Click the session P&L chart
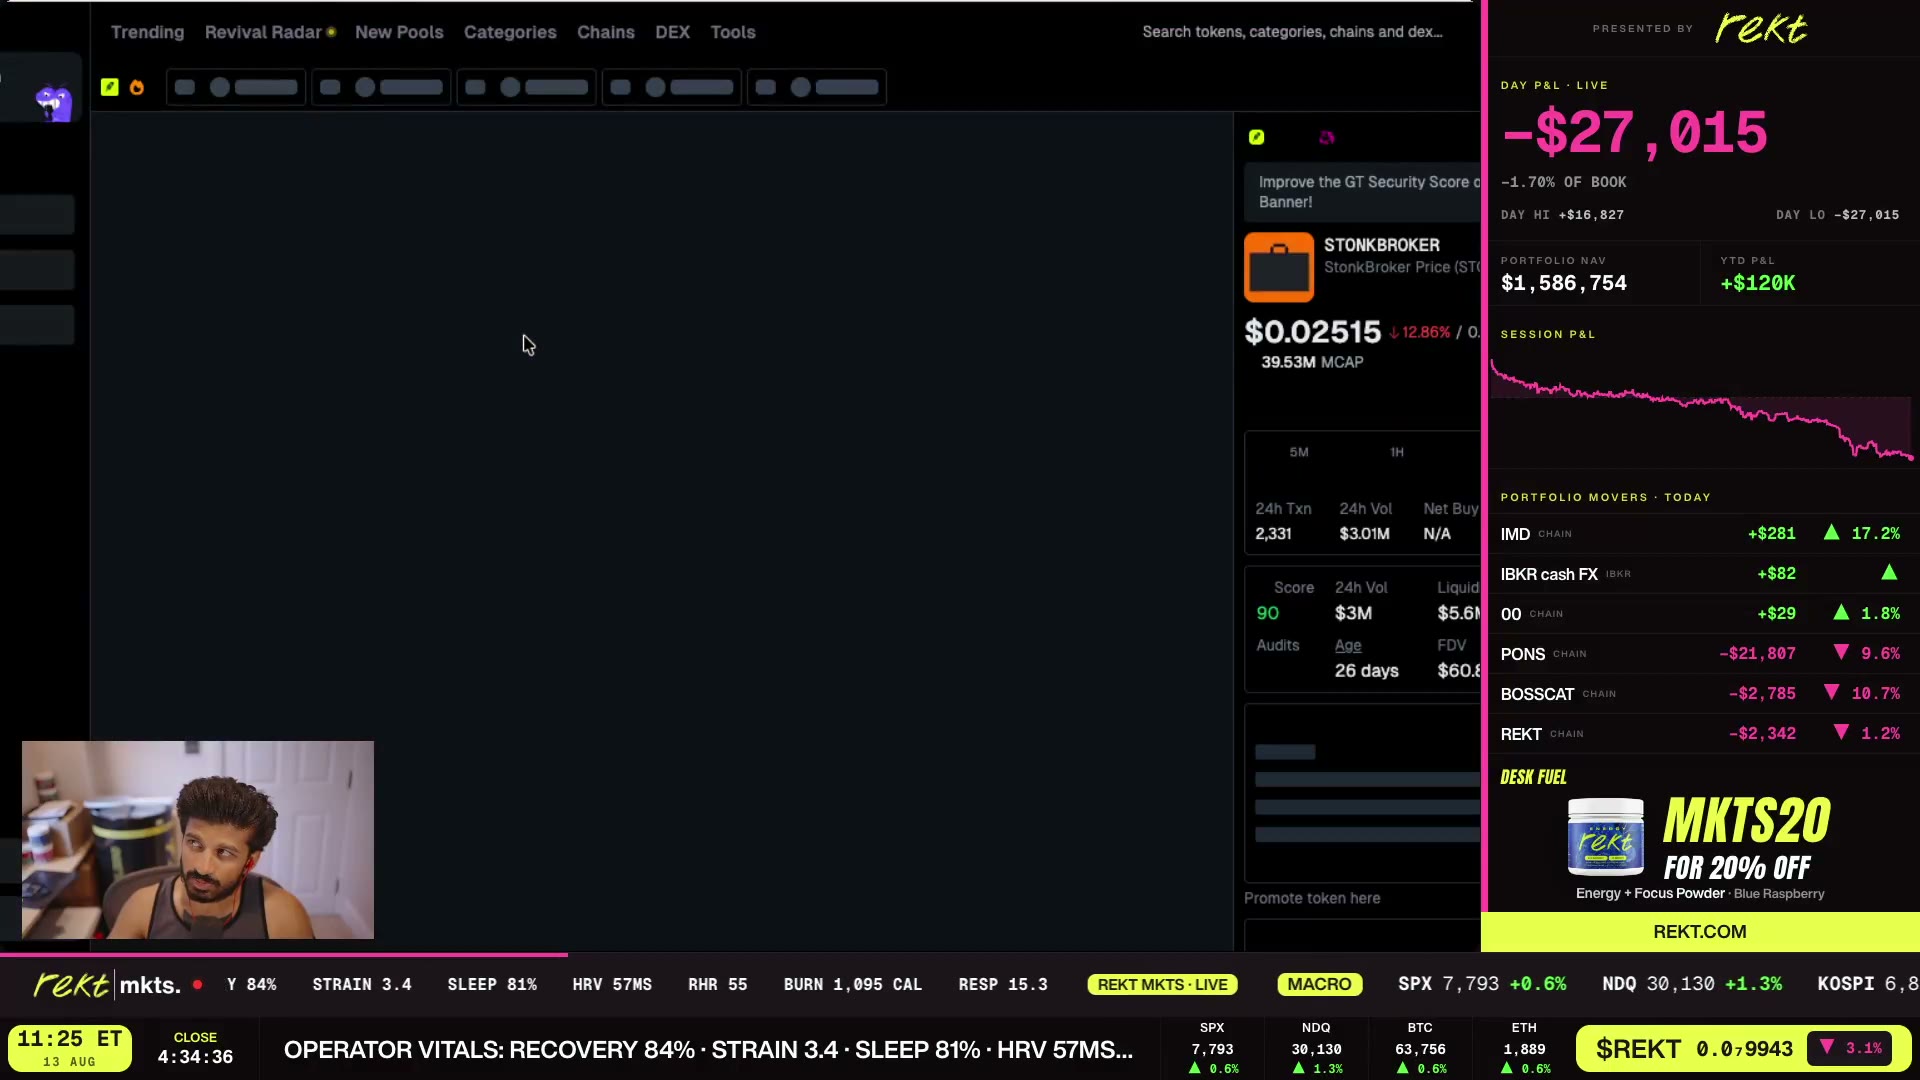1920x1080 pixels. 1700,410
